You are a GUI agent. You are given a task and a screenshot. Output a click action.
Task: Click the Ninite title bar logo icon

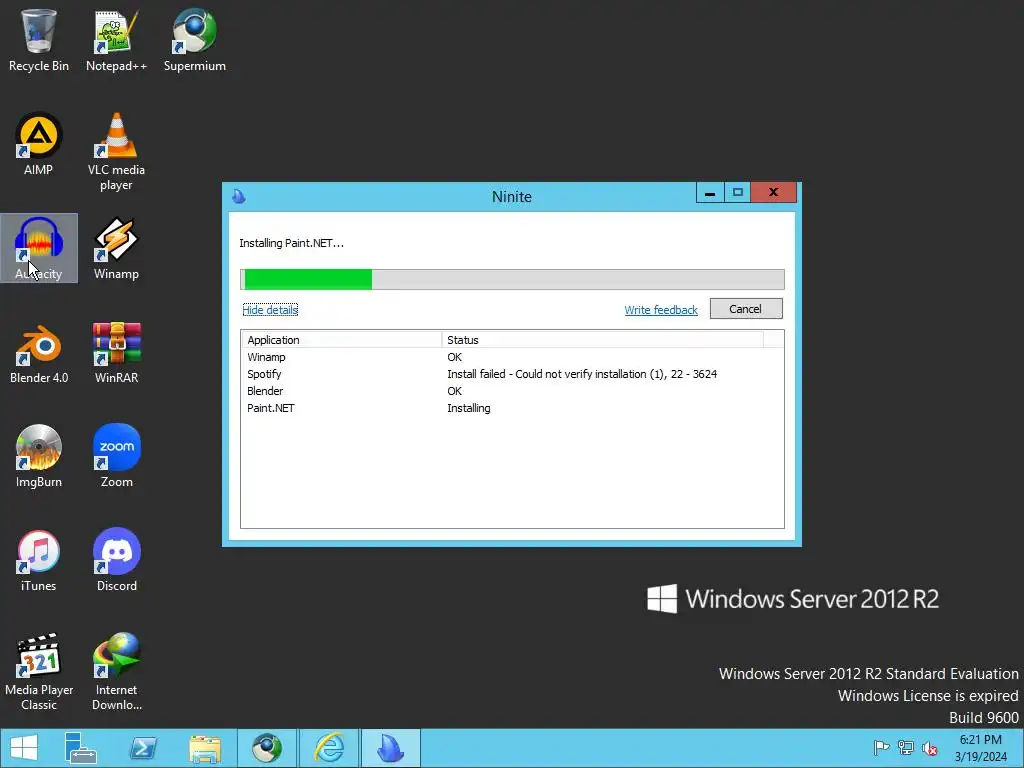[239, 196]
